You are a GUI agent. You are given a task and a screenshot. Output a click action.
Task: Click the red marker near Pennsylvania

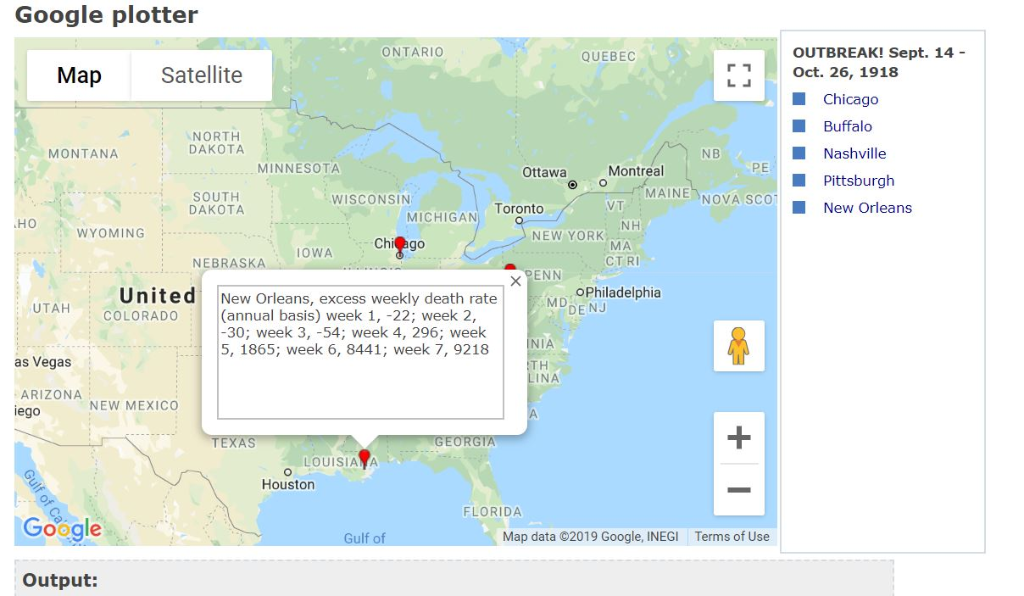coord(510,268)
